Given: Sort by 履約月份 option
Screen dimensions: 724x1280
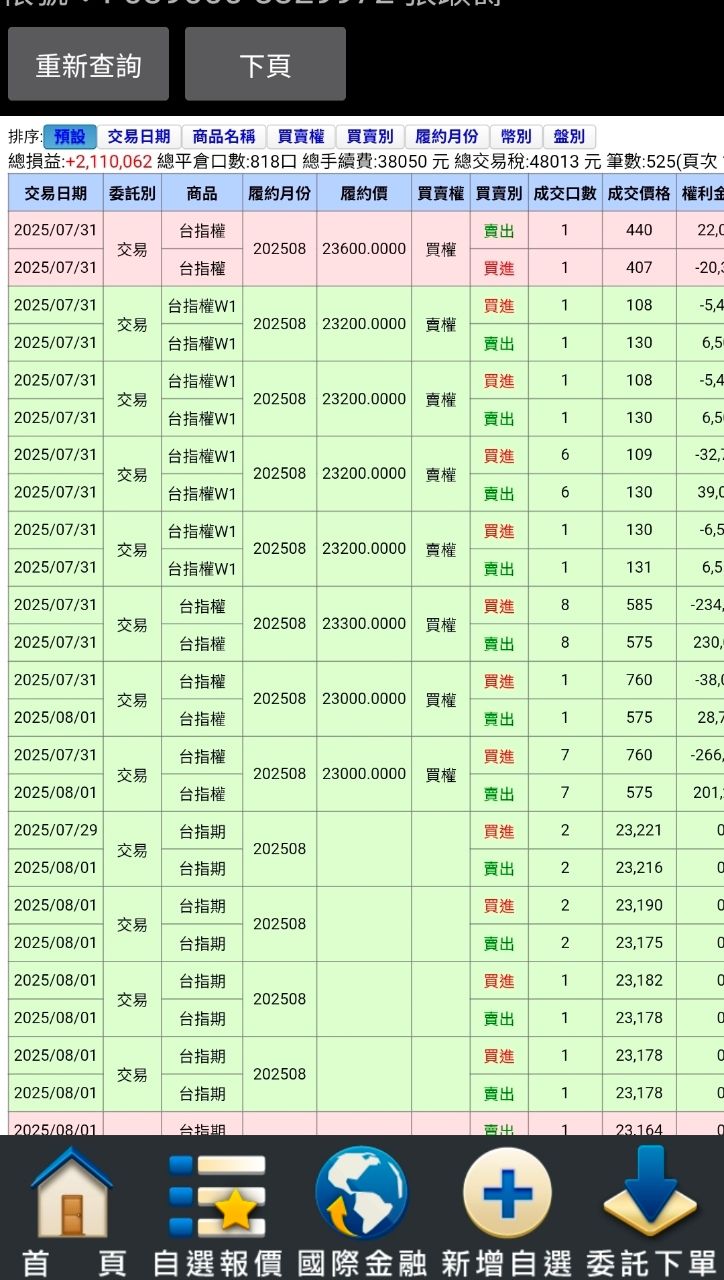Looking at the screenshot, I should pyautogui.click(x=447, y=137).
